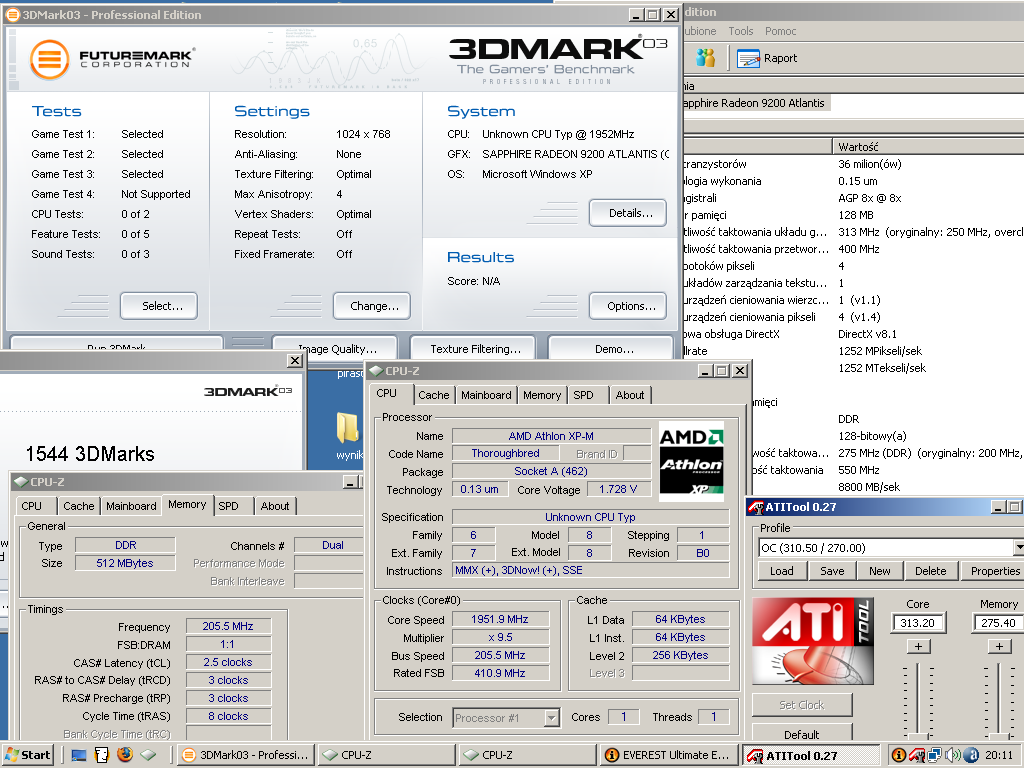1024x768 pixels.
Task: Click the ATITool icon in the system tray
Action: click(x=917, y=756)
